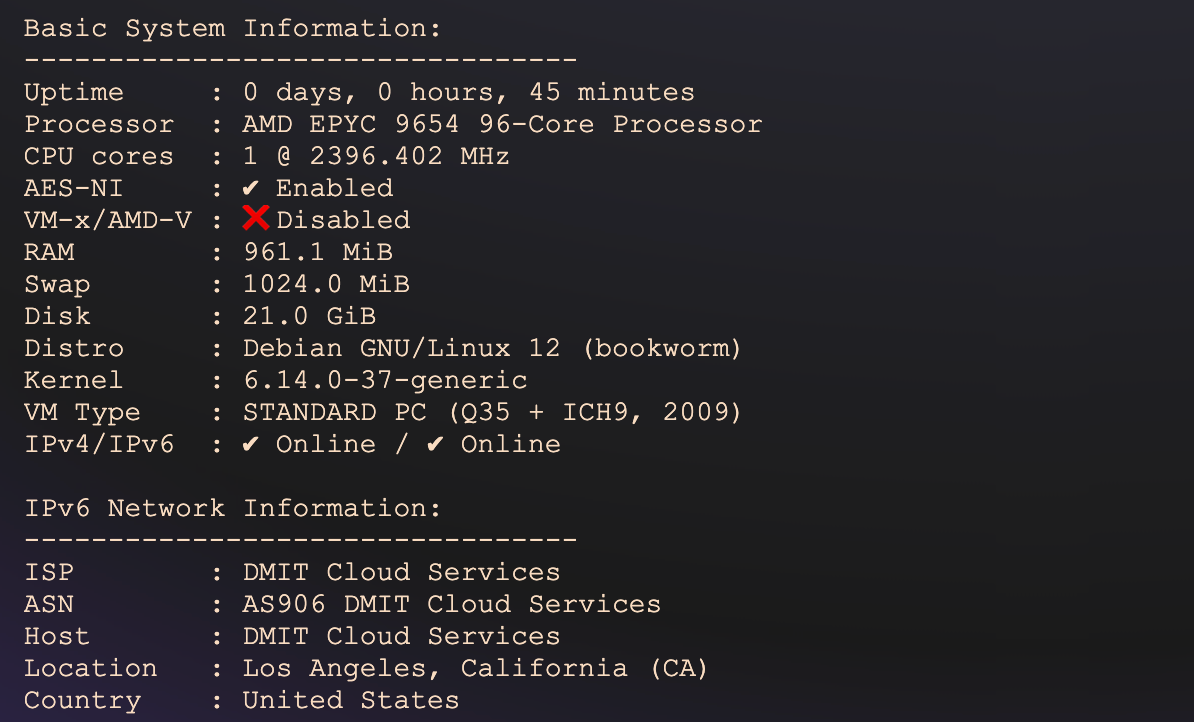Click the Basic System Information heading

[x=232, y=28]
